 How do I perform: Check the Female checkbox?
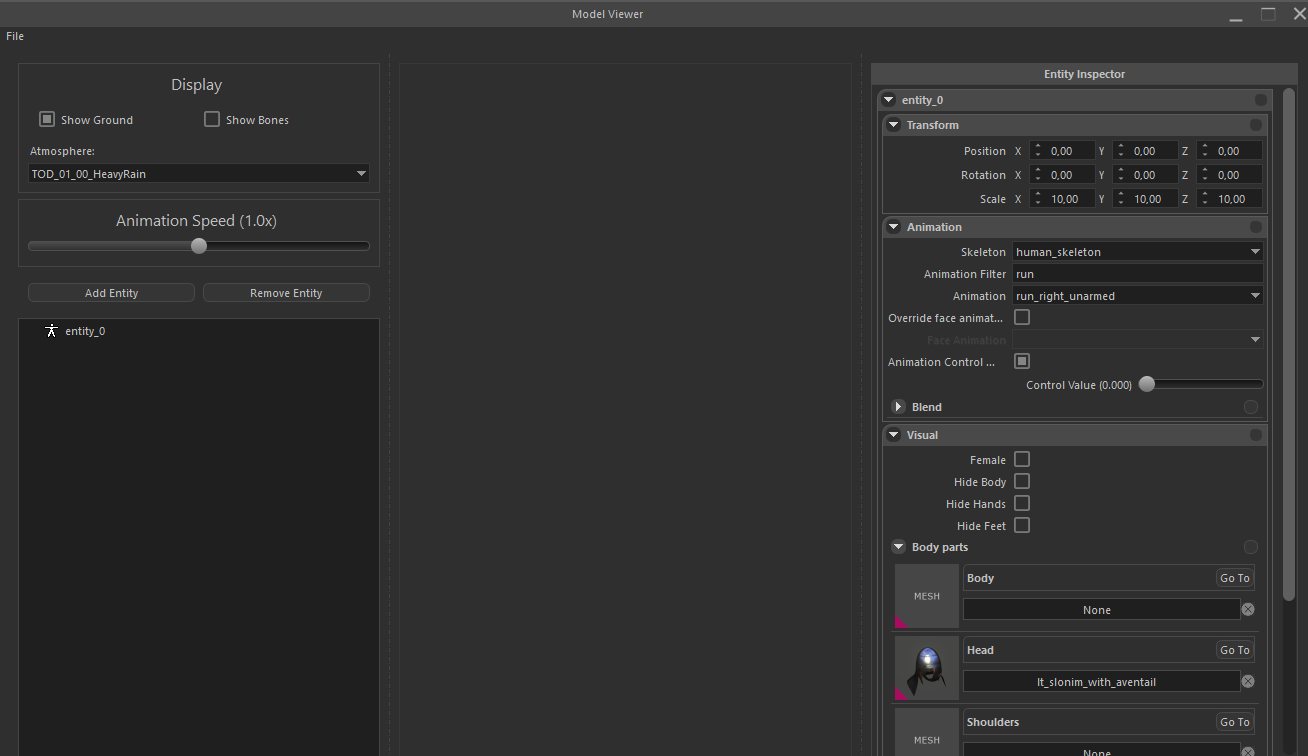(x=1021, y=460)
